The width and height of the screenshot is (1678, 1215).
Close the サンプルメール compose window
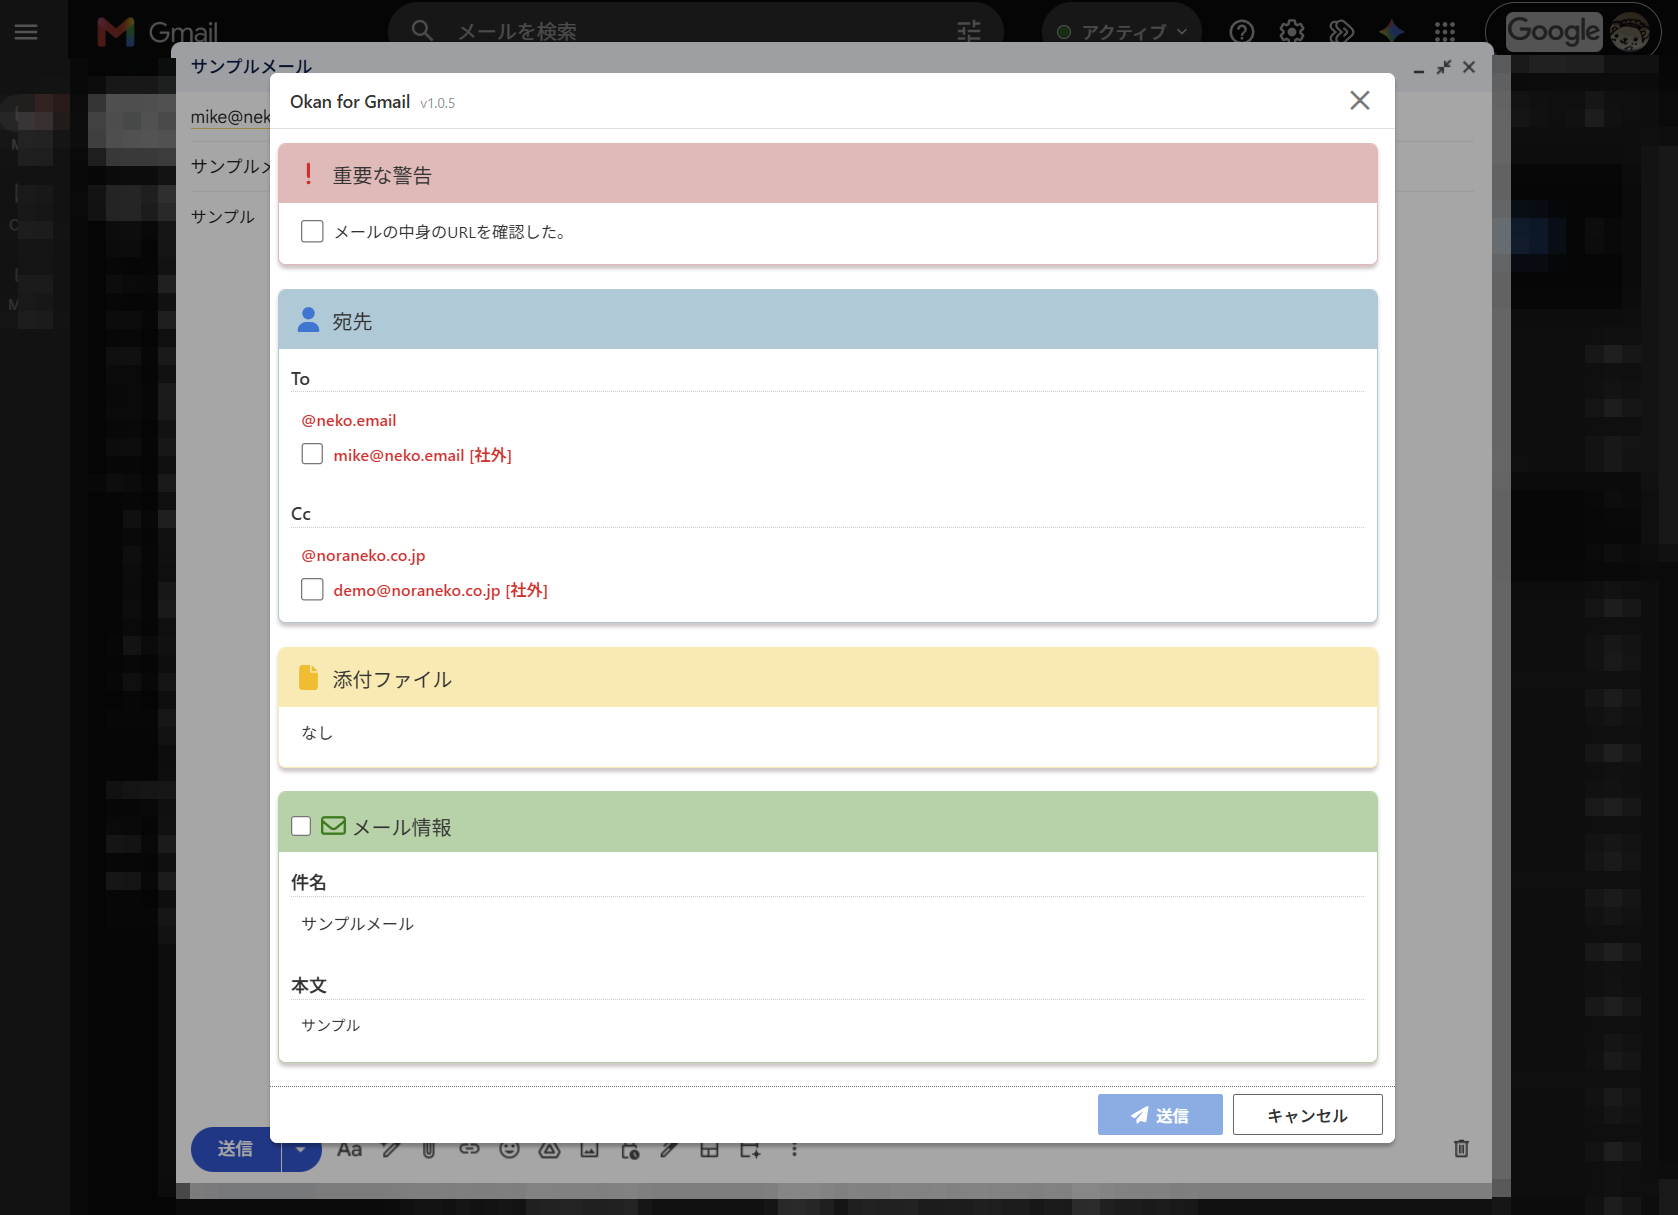pyautogui.click(x=1469, y=67)
